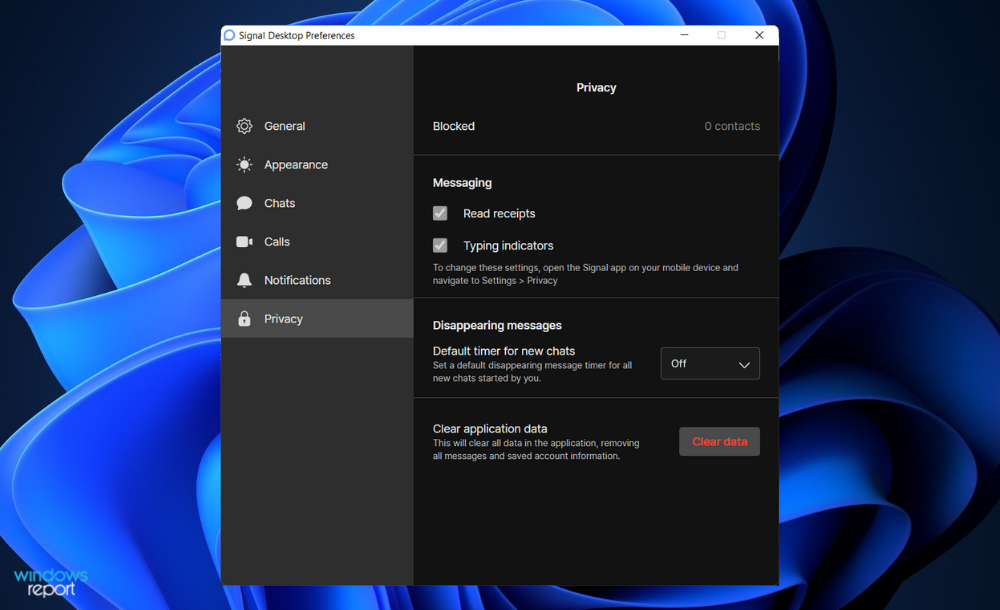Click the Clear application data label
Screen dimensions: 1000x610
pos(490,429)
